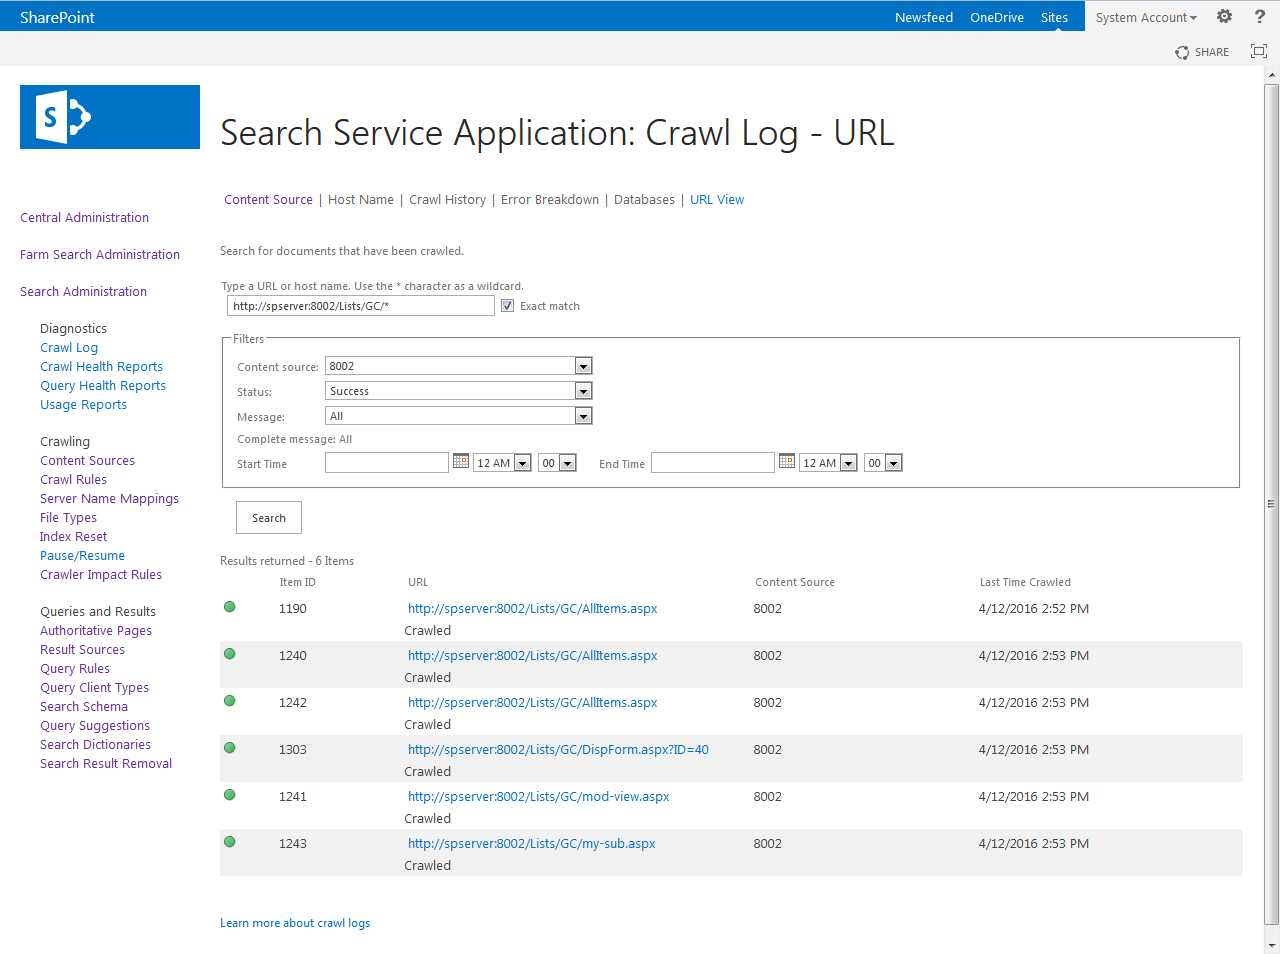The image size is (1280, 954).
Task: Toggle the Exact match checkbox
Action: [x=508, y=306]
